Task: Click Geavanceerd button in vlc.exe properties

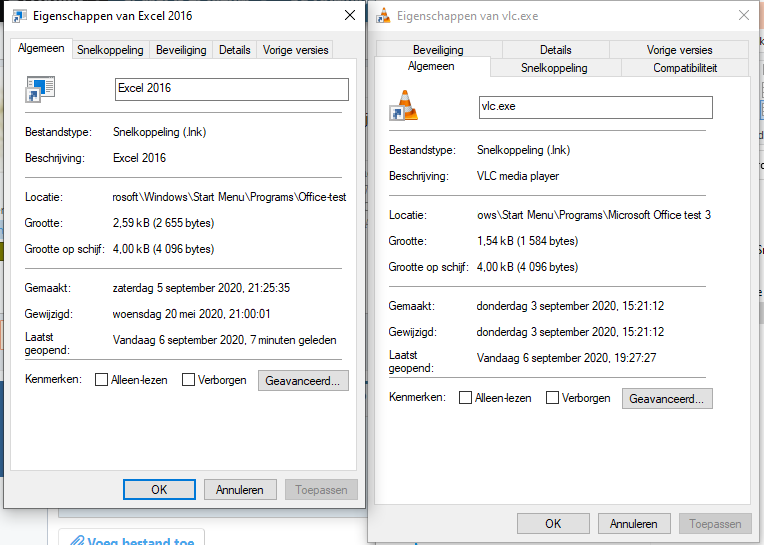Action: 667,398
